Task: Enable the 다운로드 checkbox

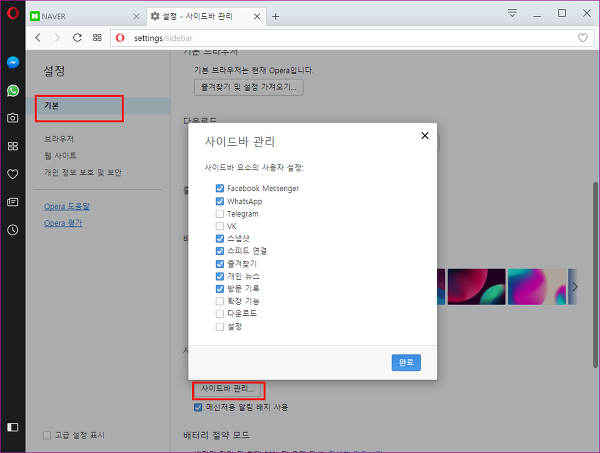Action: click(220, 314)
